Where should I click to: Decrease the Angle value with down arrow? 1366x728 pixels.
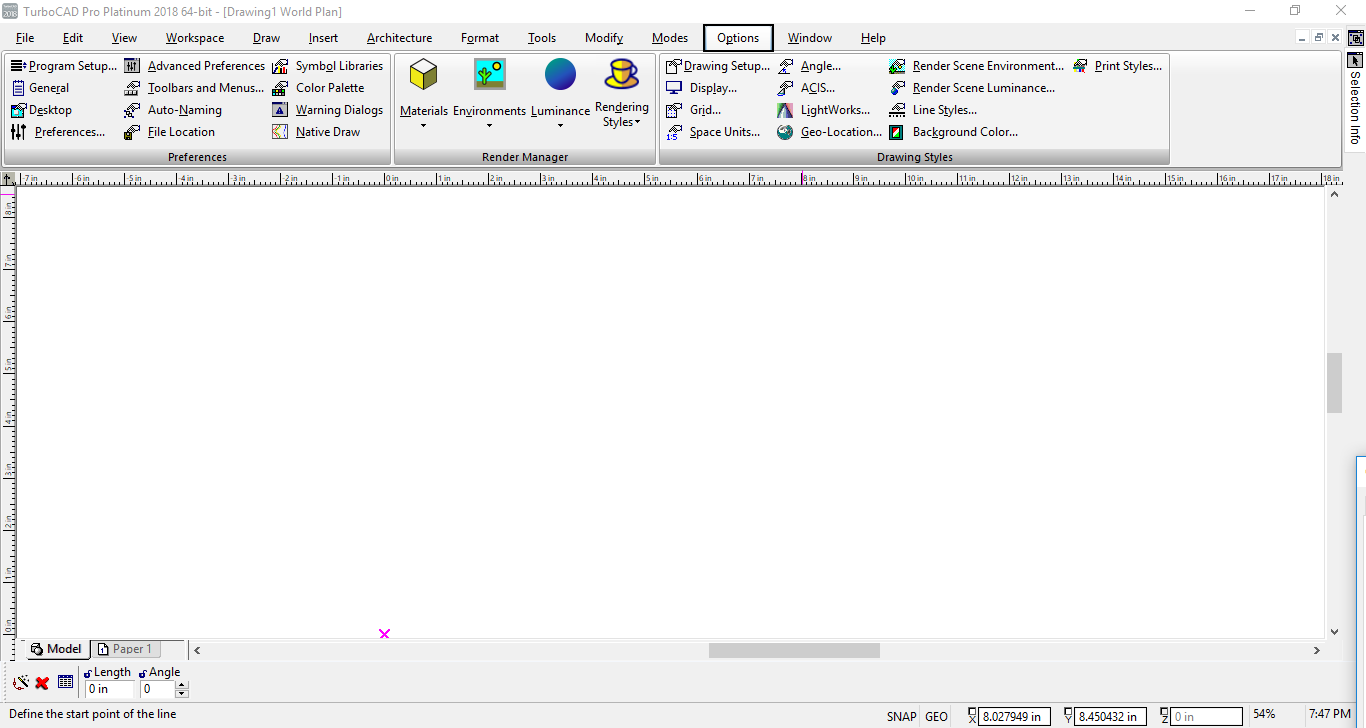(182, 694)
